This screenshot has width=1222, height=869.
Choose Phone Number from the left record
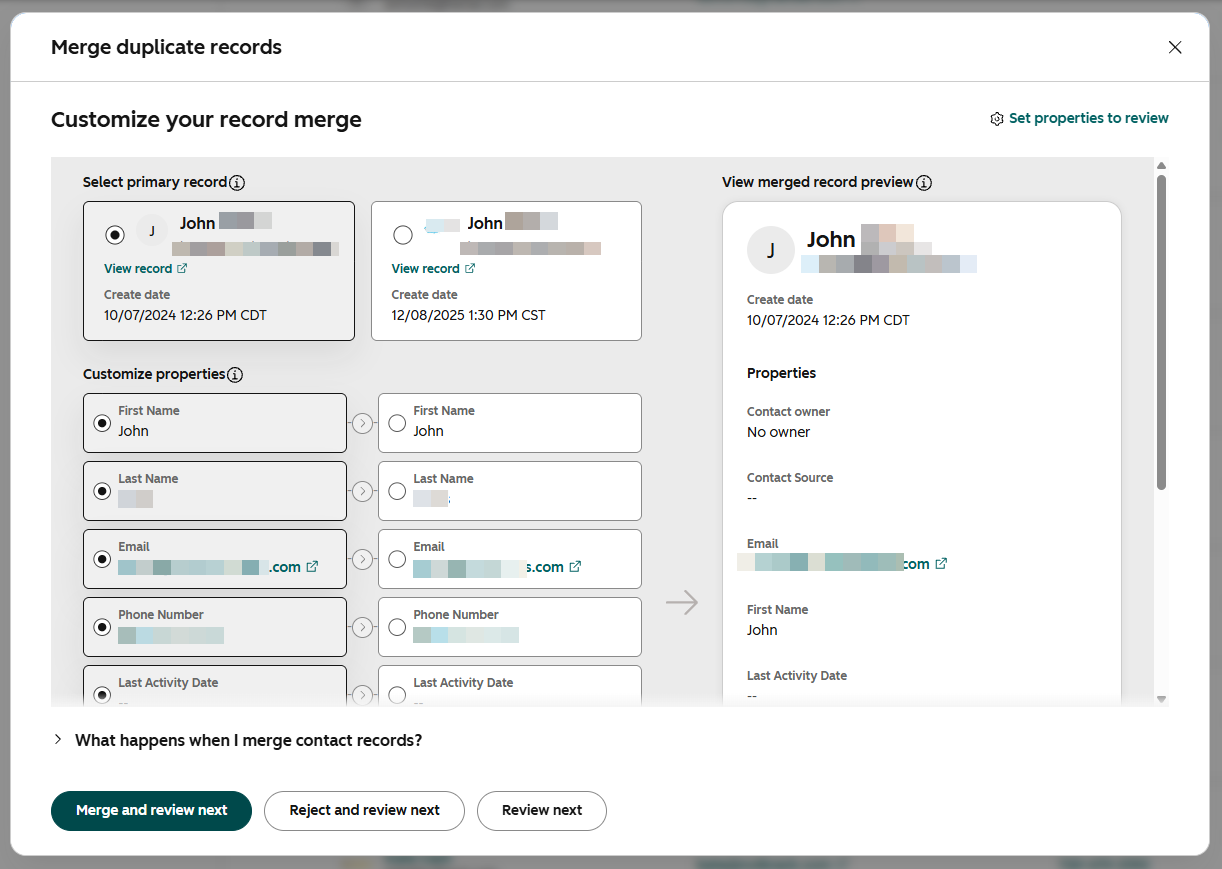tap(102, 627)
